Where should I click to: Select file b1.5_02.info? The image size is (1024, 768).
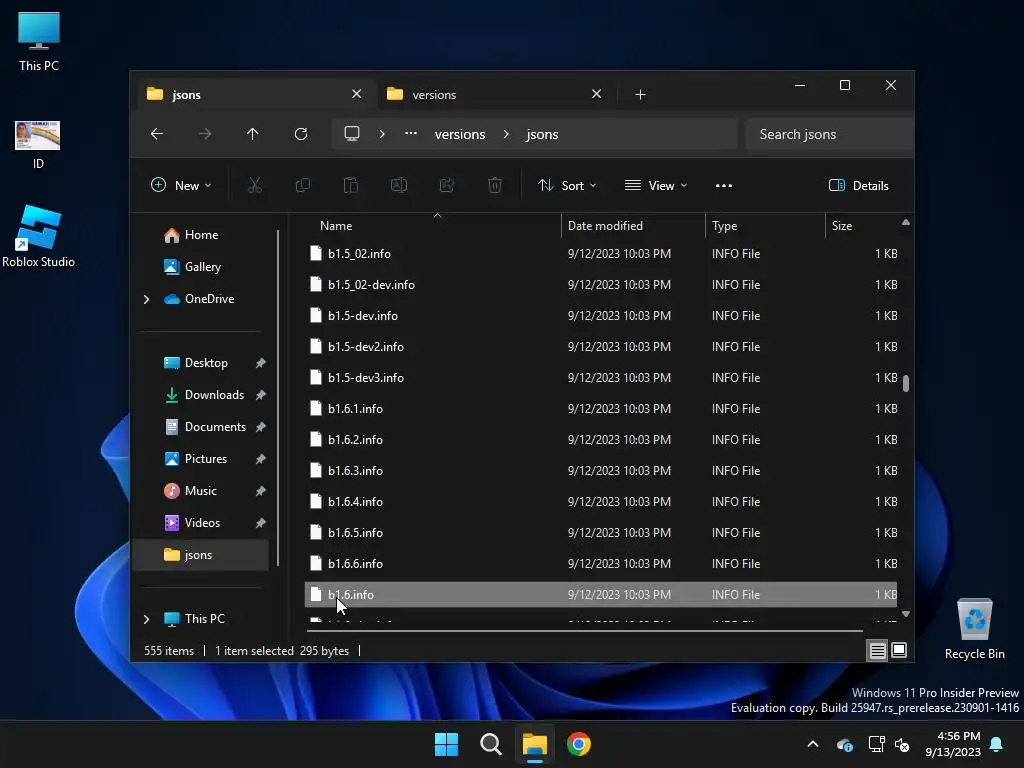[601, 253]
